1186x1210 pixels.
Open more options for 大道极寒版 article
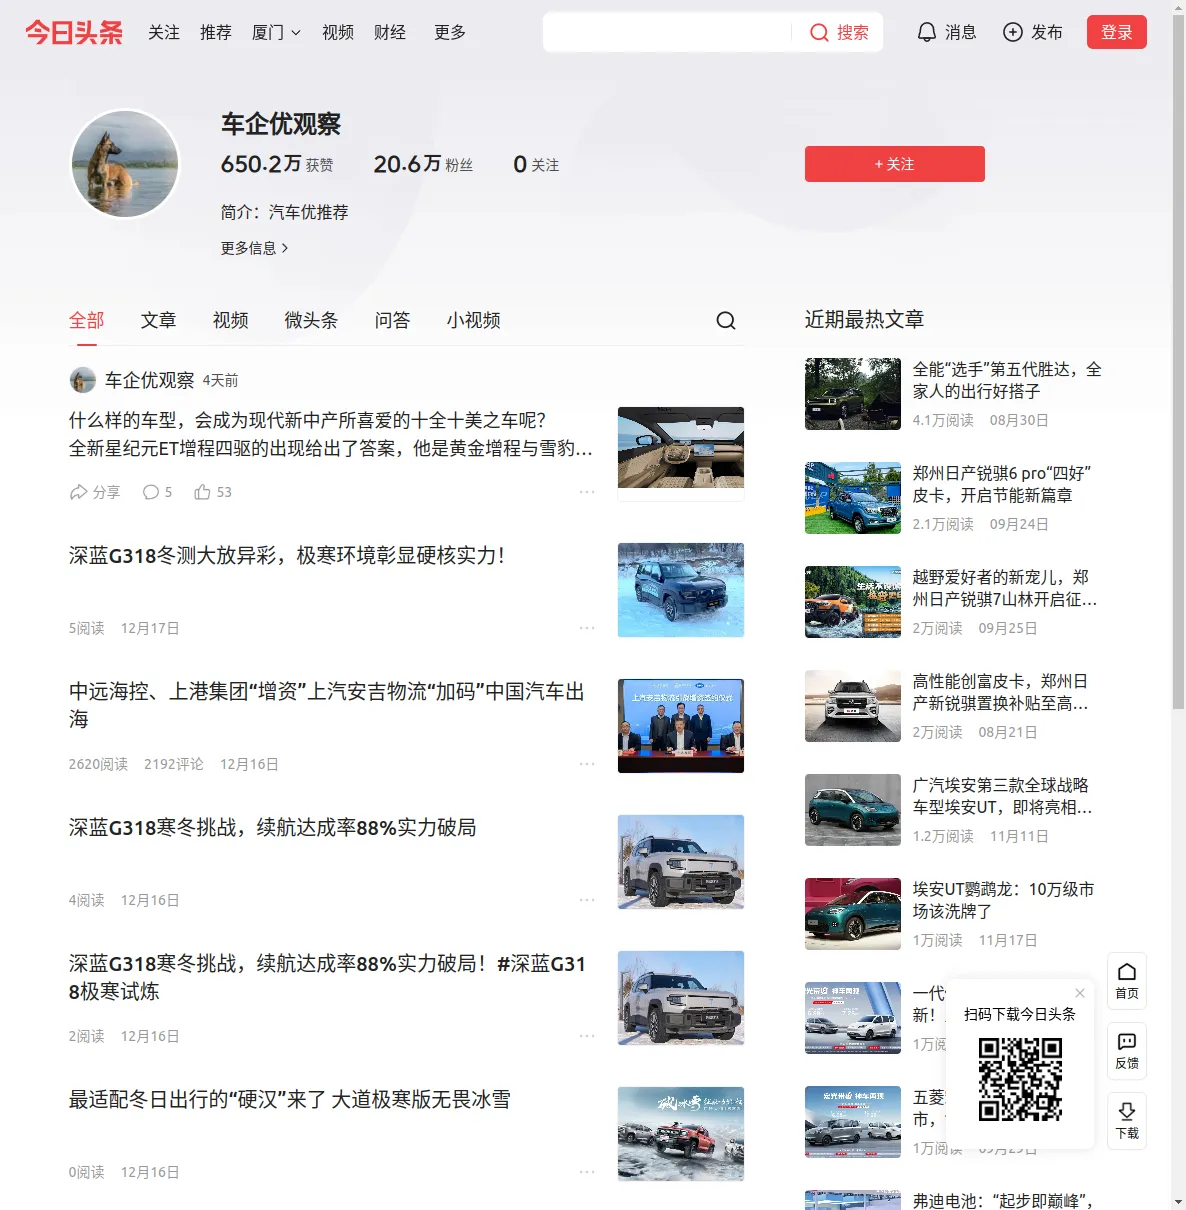click(587, 1172)
